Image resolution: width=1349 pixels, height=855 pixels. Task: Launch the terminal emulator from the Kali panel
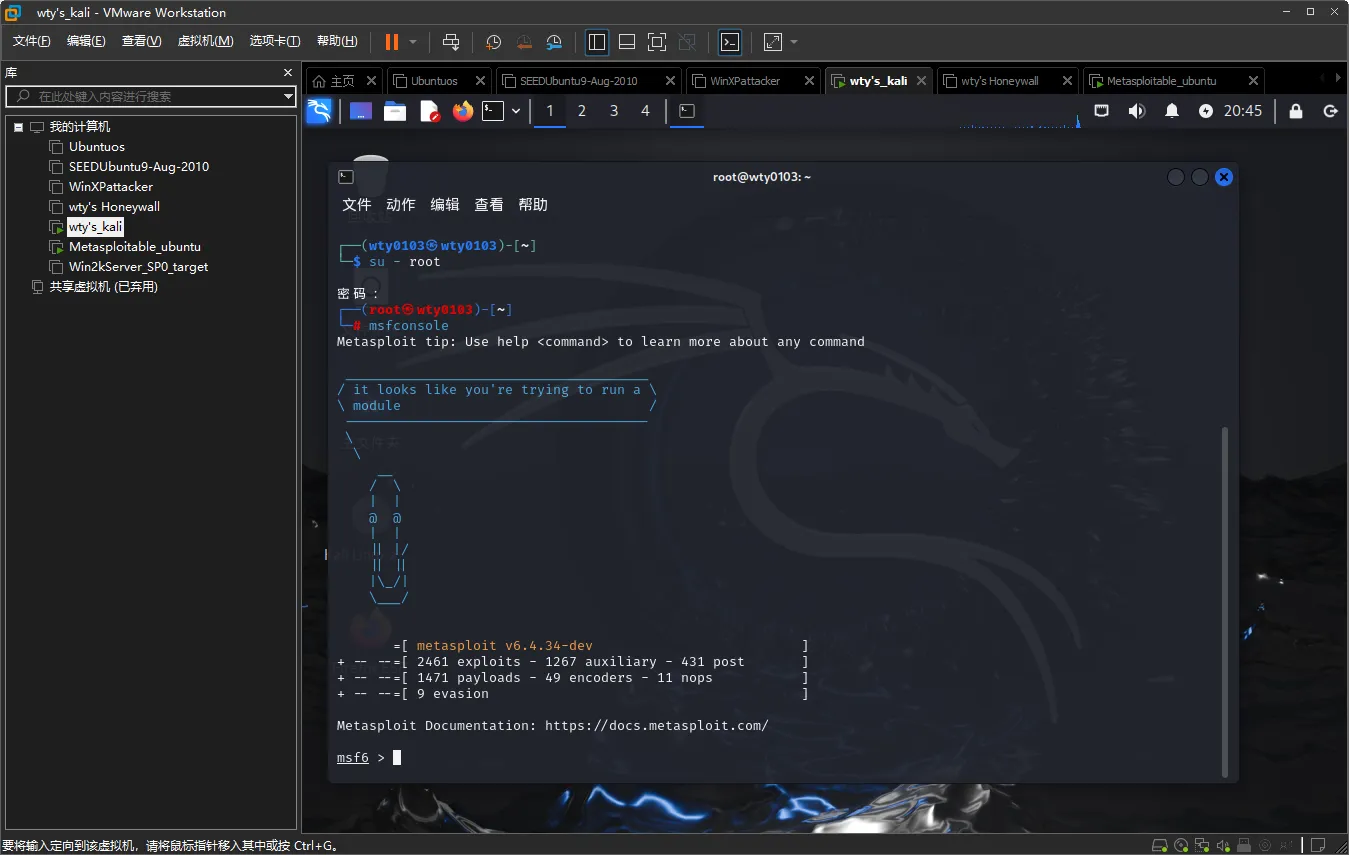[x=493, y=111]
